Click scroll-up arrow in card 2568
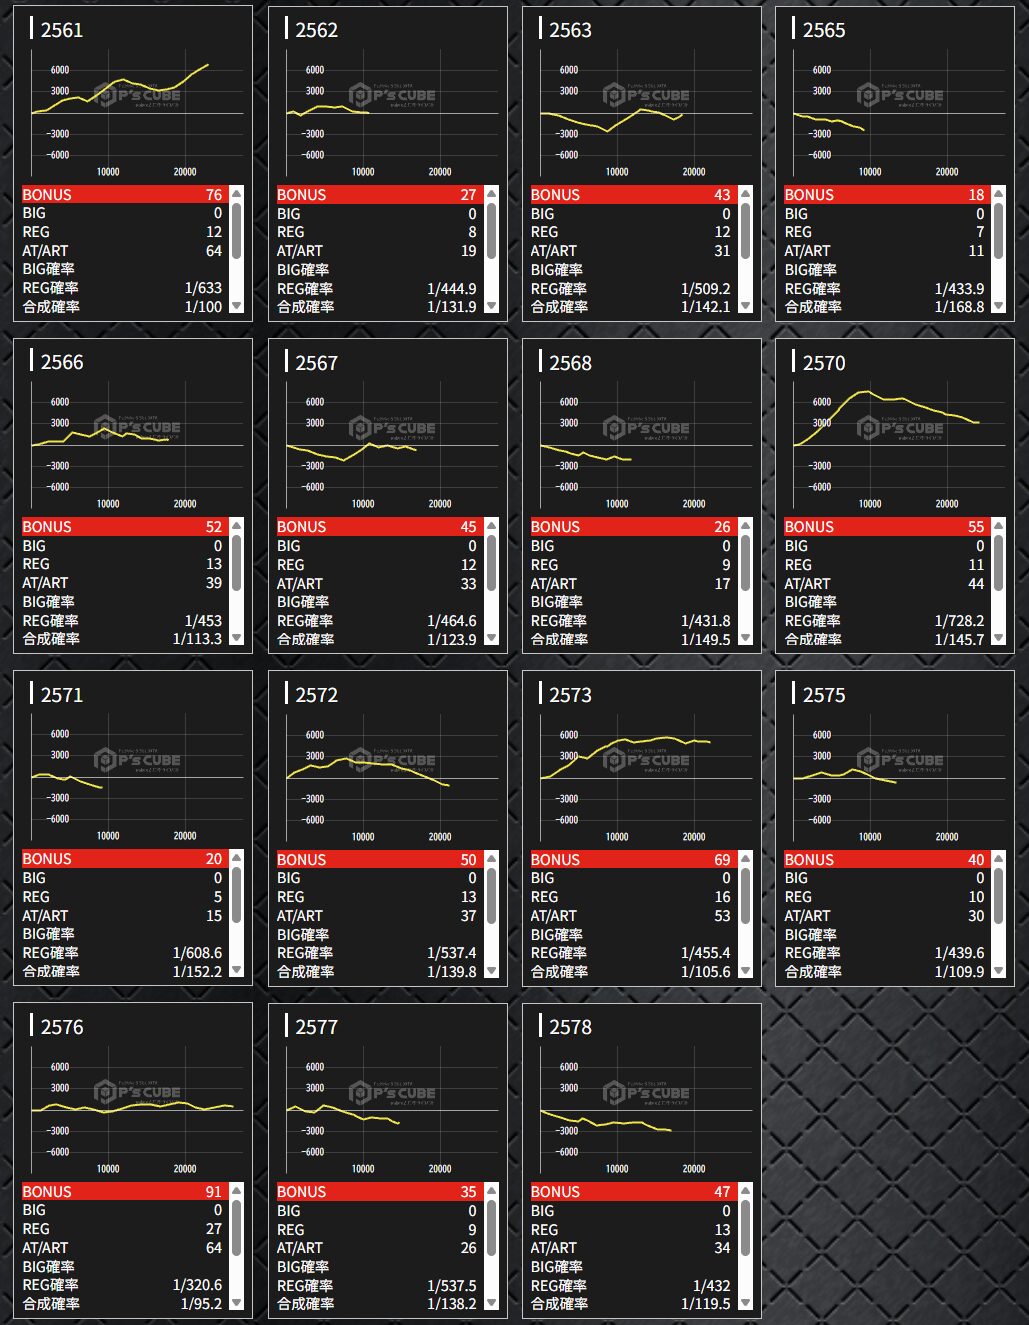1029x1325 pixels. pos(744,525)
